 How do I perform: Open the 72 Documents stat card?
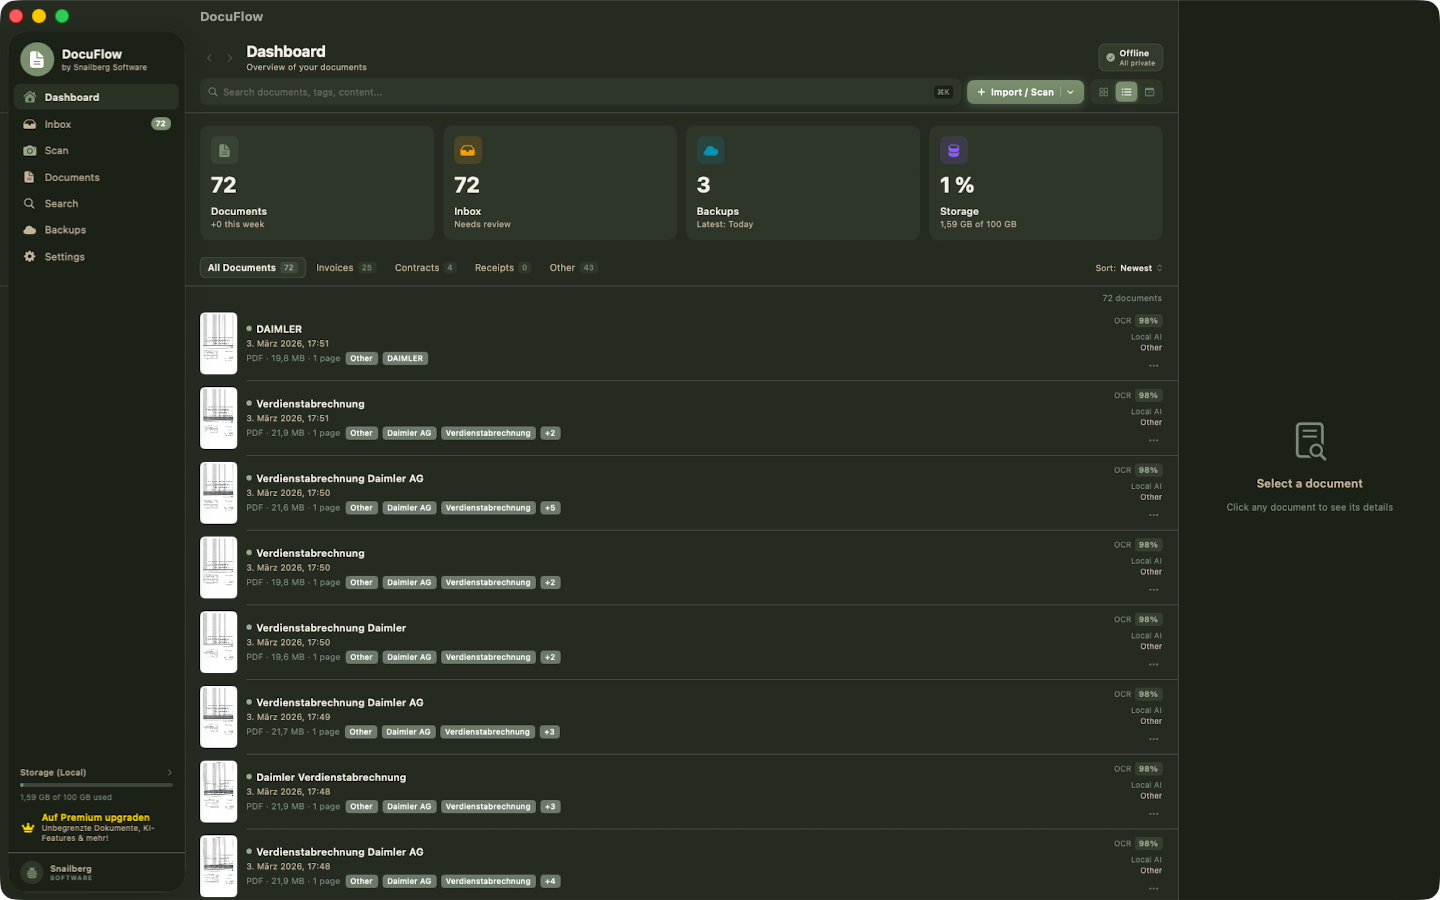click(317, 182)
